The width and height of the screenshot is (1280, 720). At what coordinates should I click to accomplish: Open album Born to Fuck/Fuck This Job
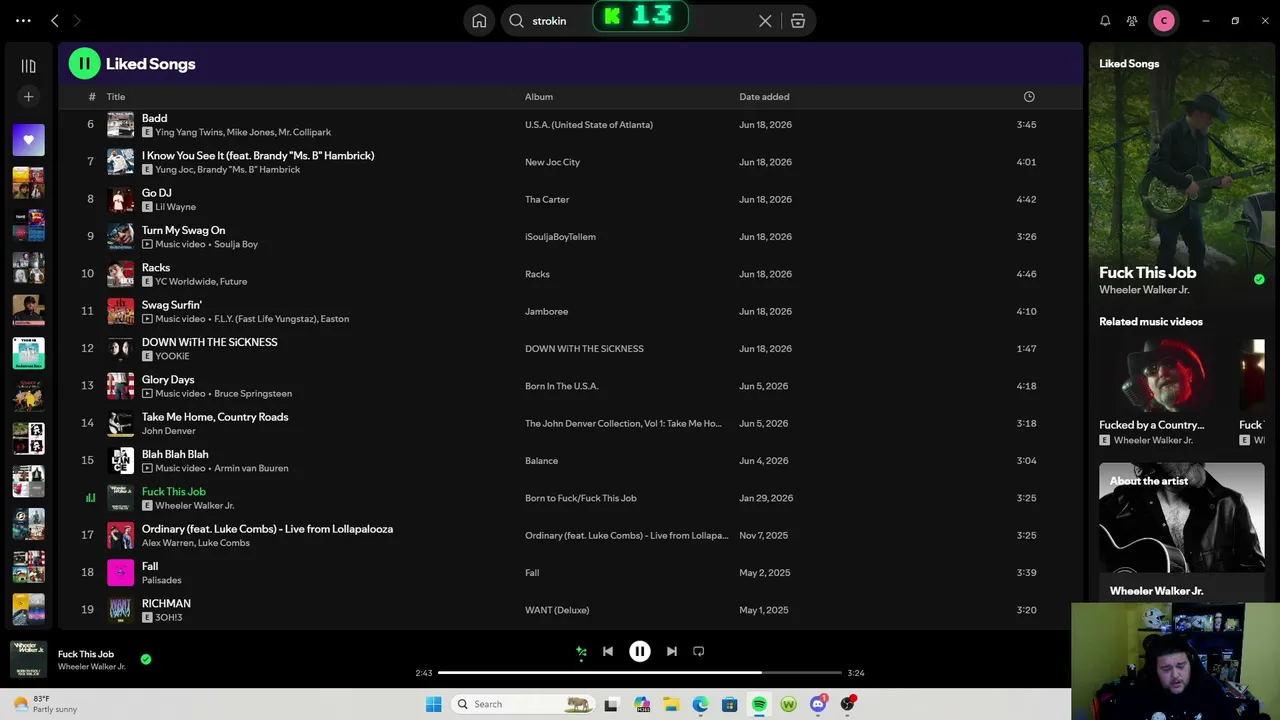tap(581, 498)
